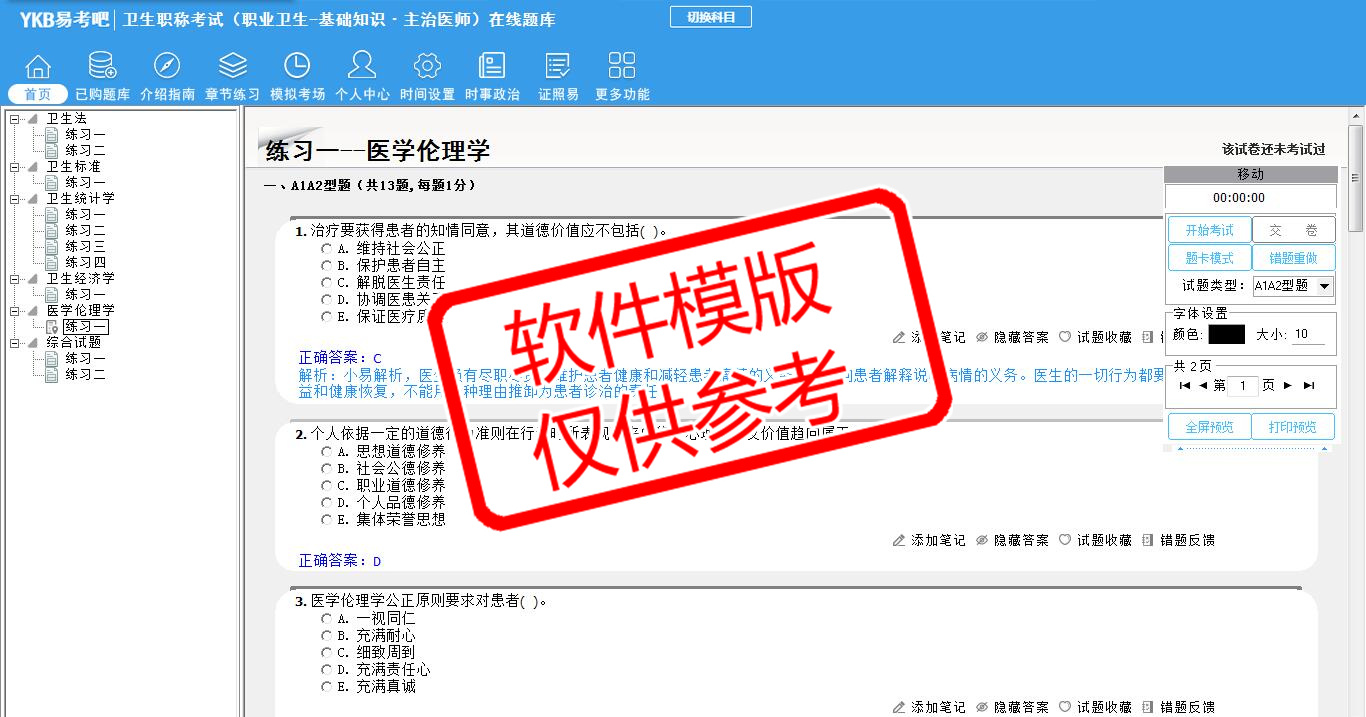1366x717 pixels.
Task: Click the 首页 home tab
Action: [38, 94]
